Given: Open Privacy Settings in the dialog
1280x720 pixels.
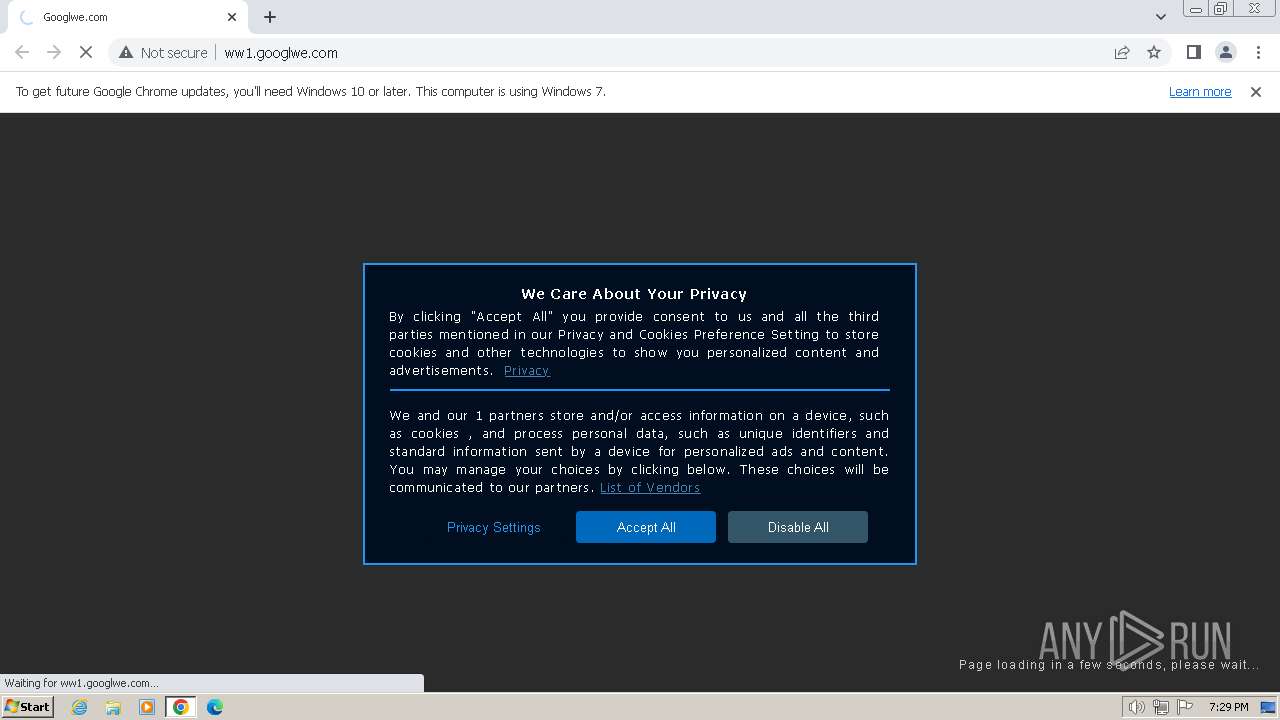Looking at the screenshot, I should point(494,527).
